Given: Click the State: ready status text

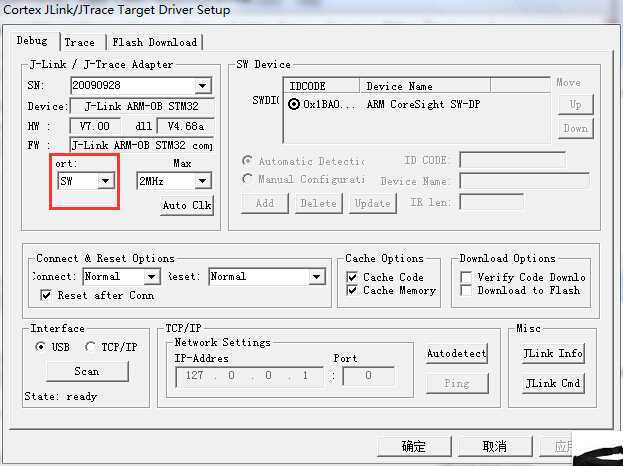Looking at the screenshot, I should pos(61,396).
